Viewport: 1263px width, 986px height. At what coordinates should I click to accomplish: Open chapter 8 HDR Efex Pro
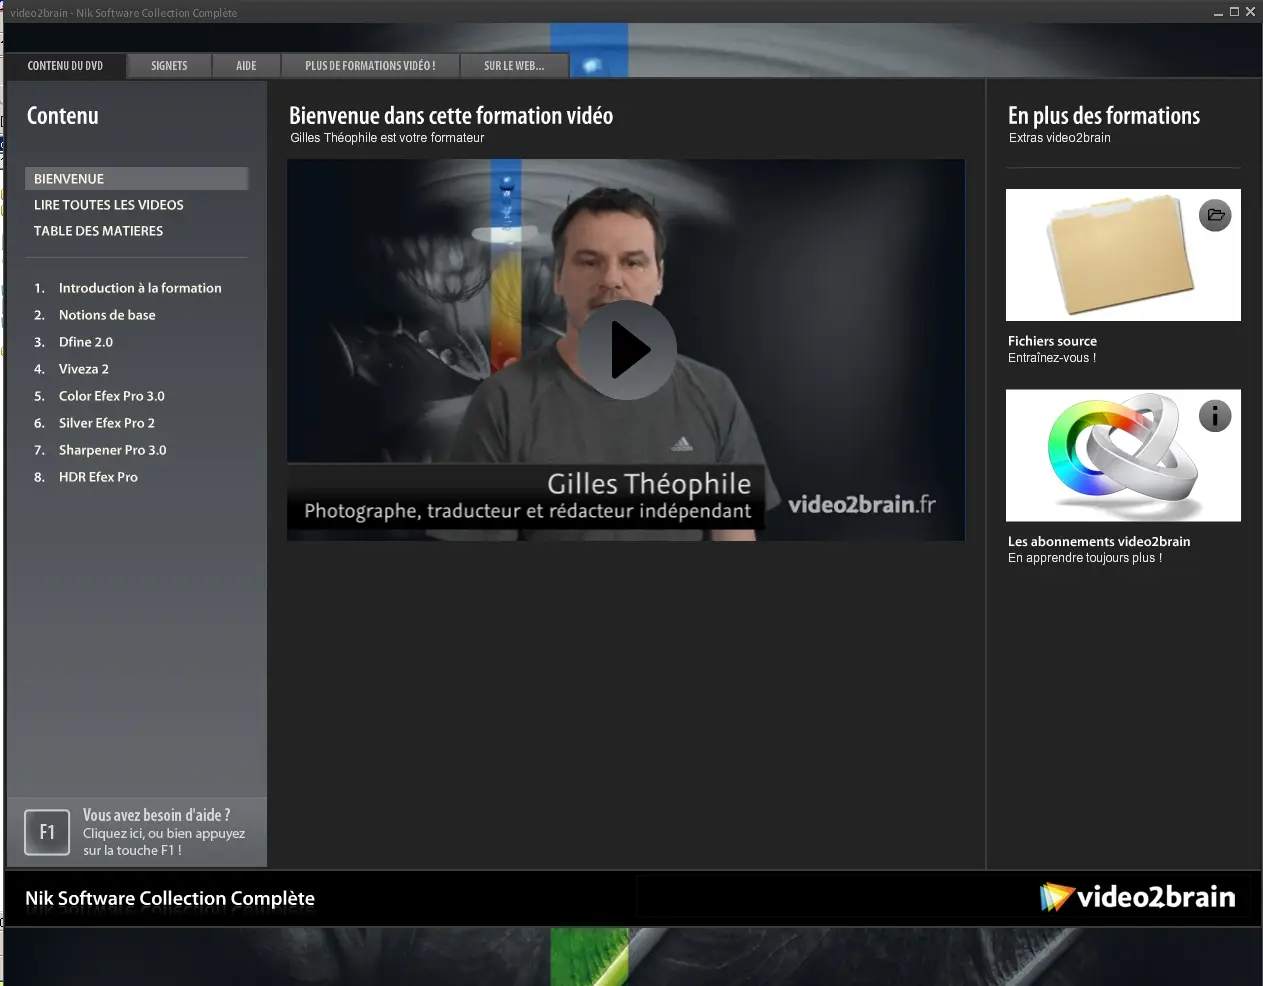tap(86, 477)
